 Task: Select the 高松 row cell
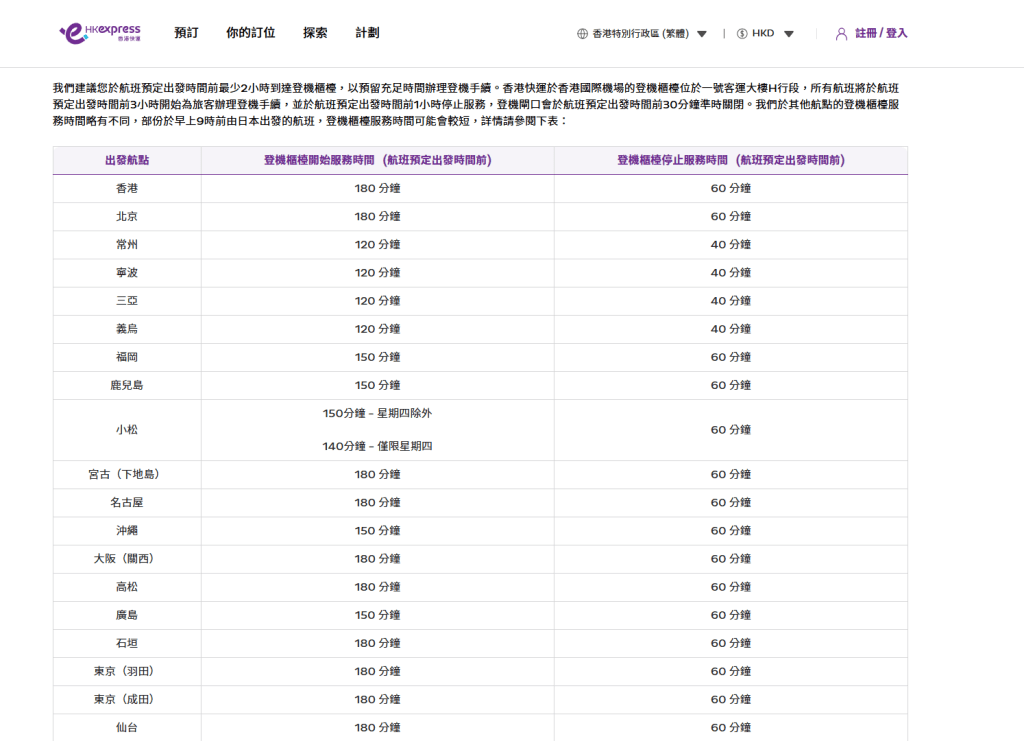(127, 586)
